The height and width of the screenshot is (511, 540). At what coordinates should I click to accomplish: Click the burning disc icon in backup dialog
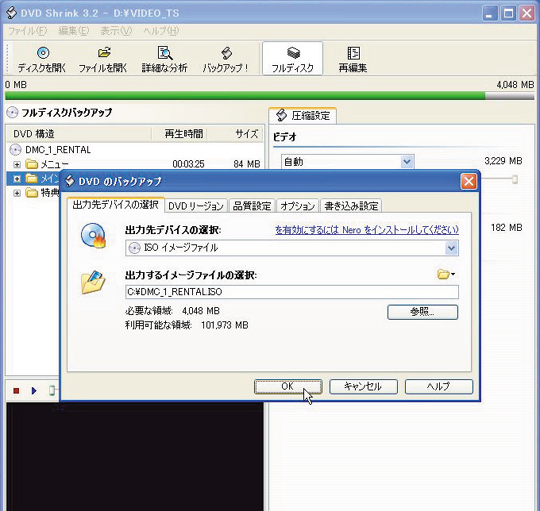(x=93, y=236)
